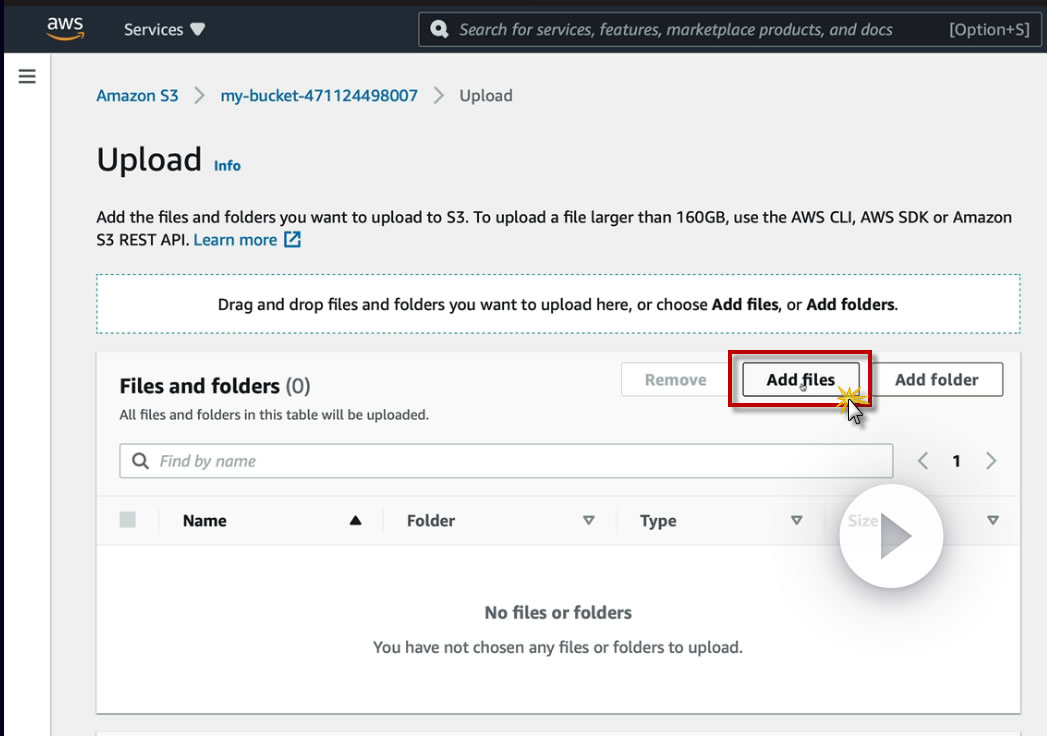
Task: Navigate to Amazon S3 breadcrumb
Action: tap(137, 96)
